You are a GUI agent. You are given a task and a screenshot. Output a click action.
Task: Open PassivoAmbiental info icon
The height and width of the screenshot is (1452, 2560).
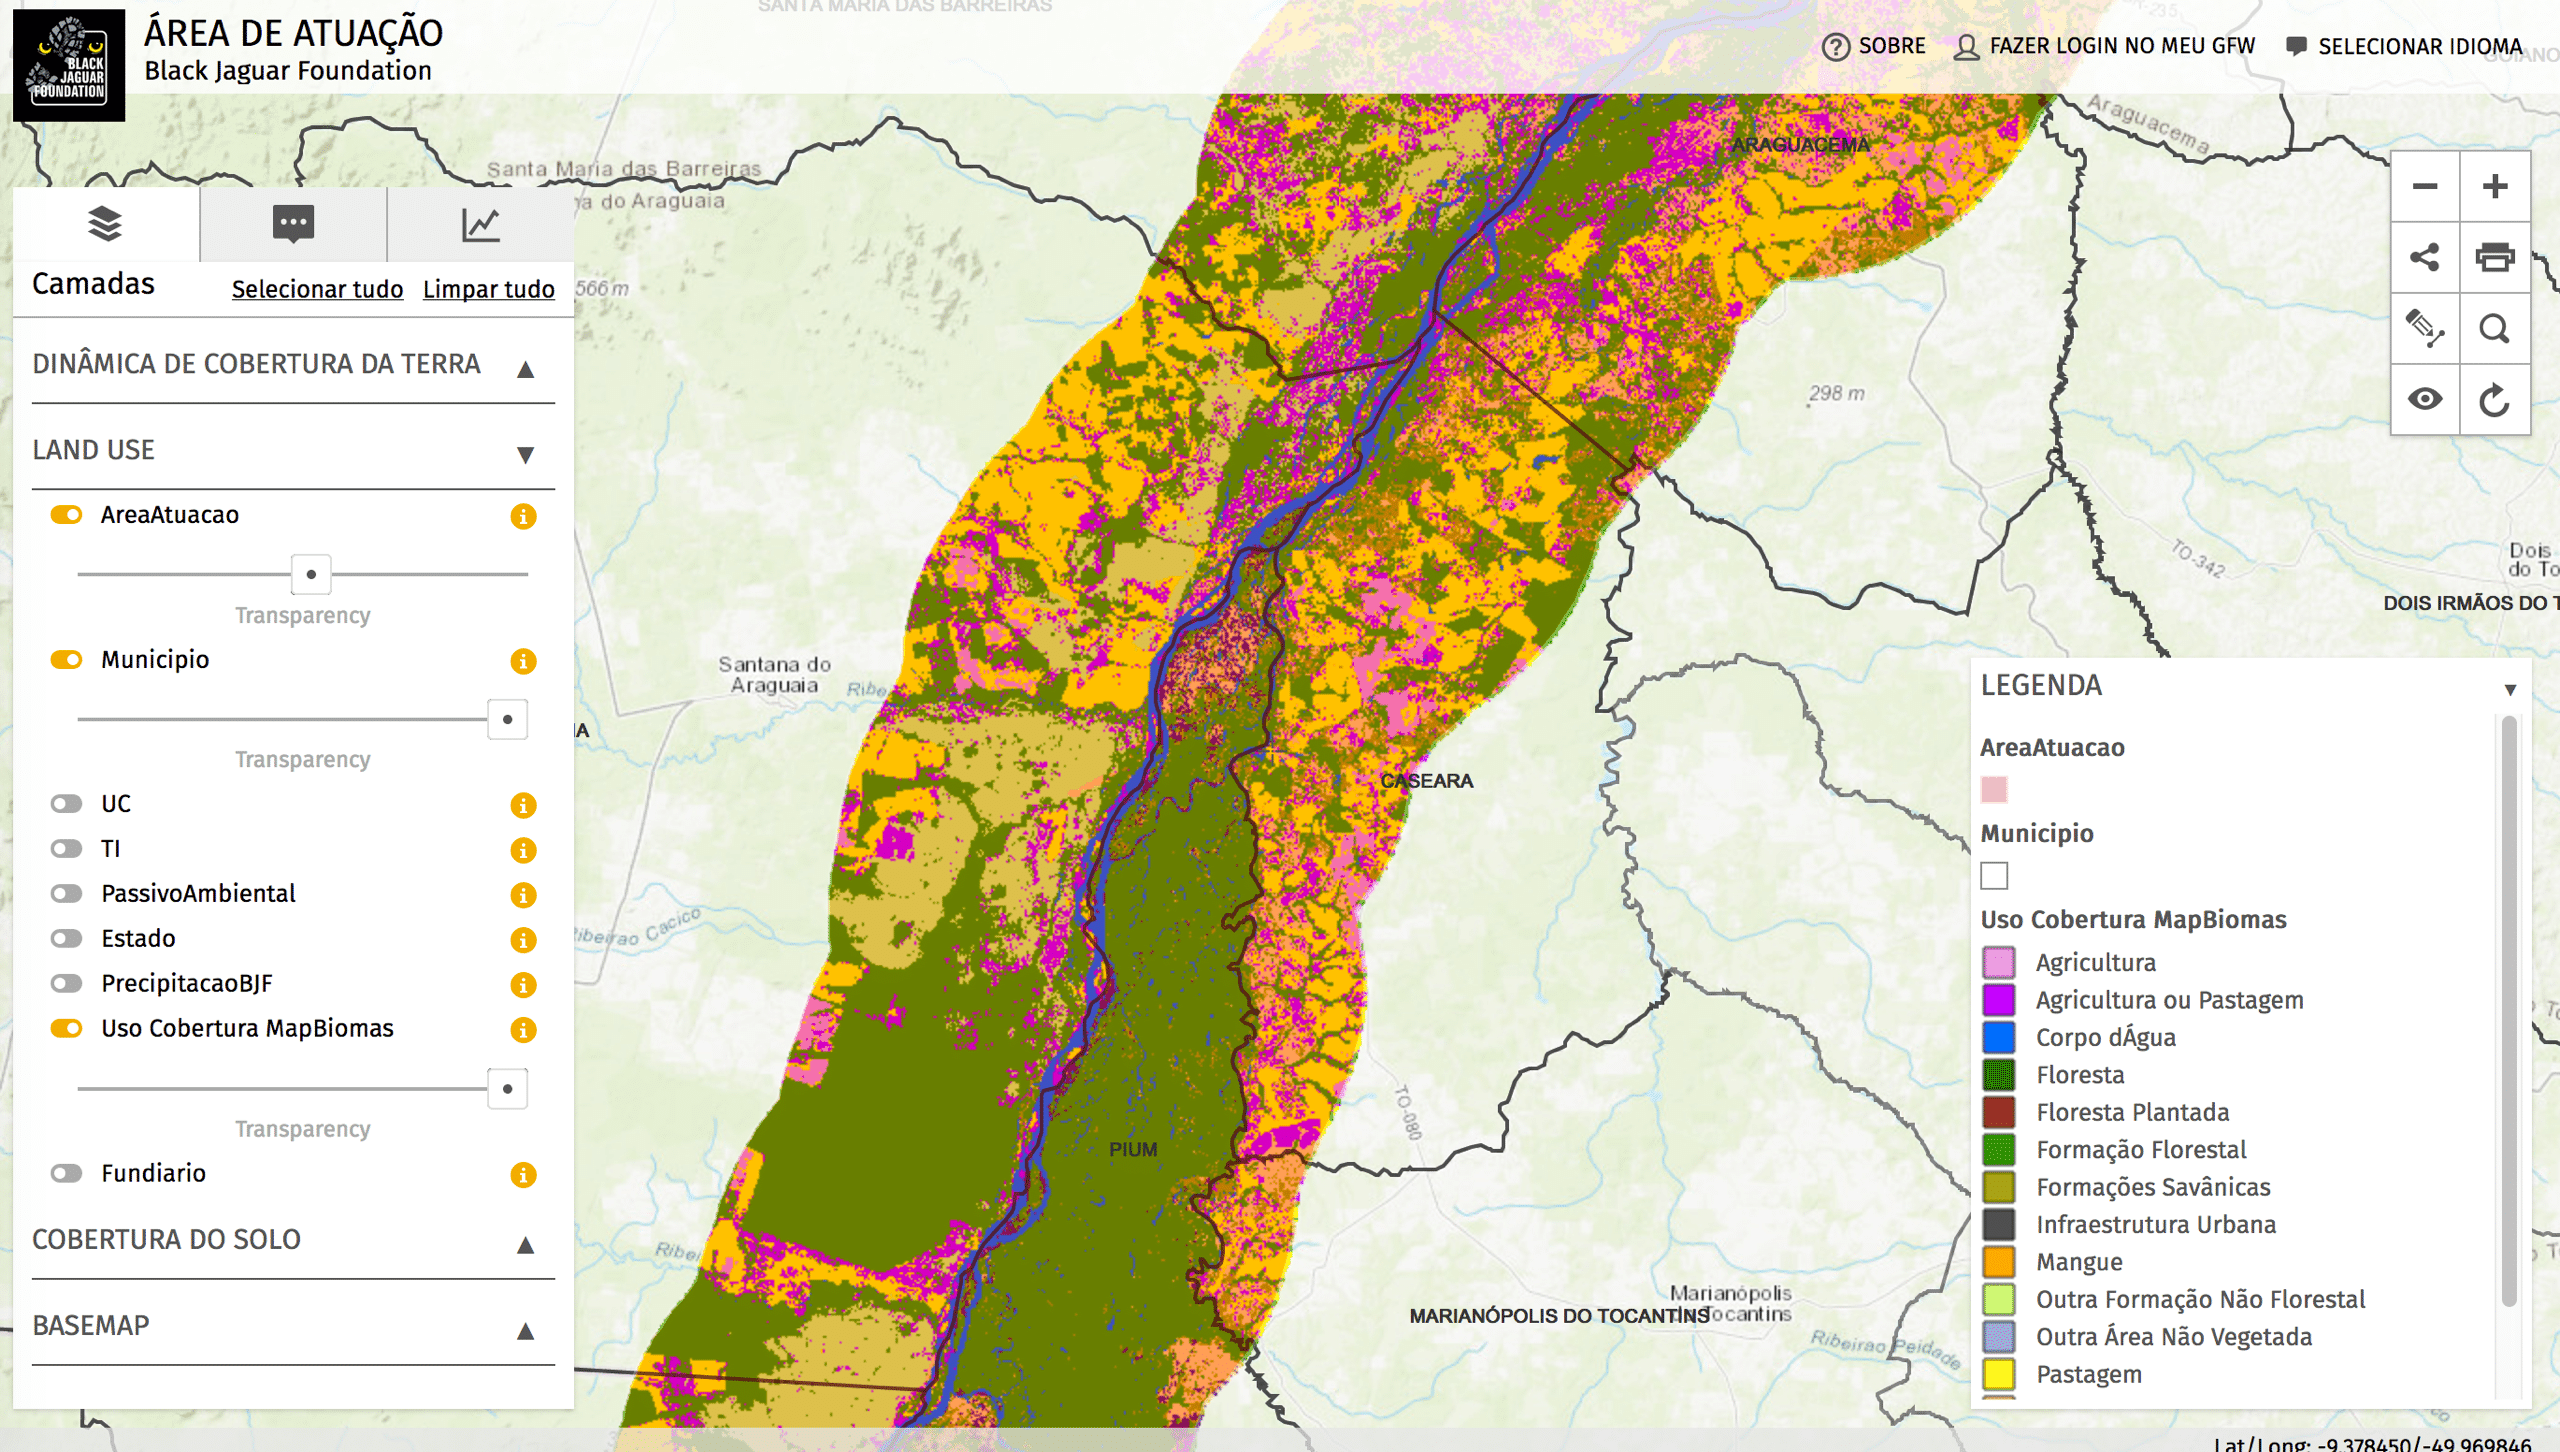523,895
